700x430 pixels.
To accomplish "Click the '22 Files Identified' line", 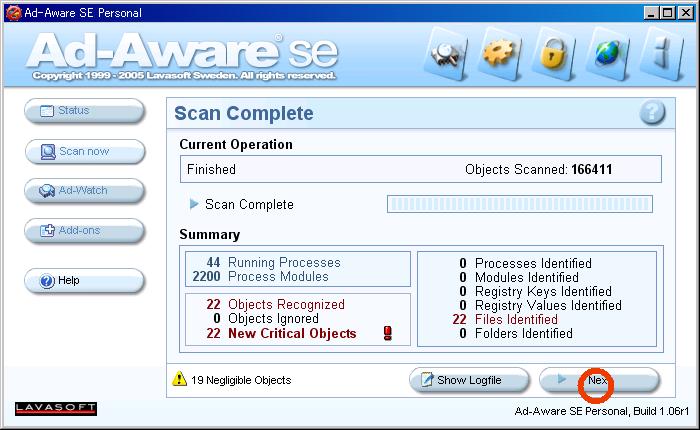I will 505,319.
